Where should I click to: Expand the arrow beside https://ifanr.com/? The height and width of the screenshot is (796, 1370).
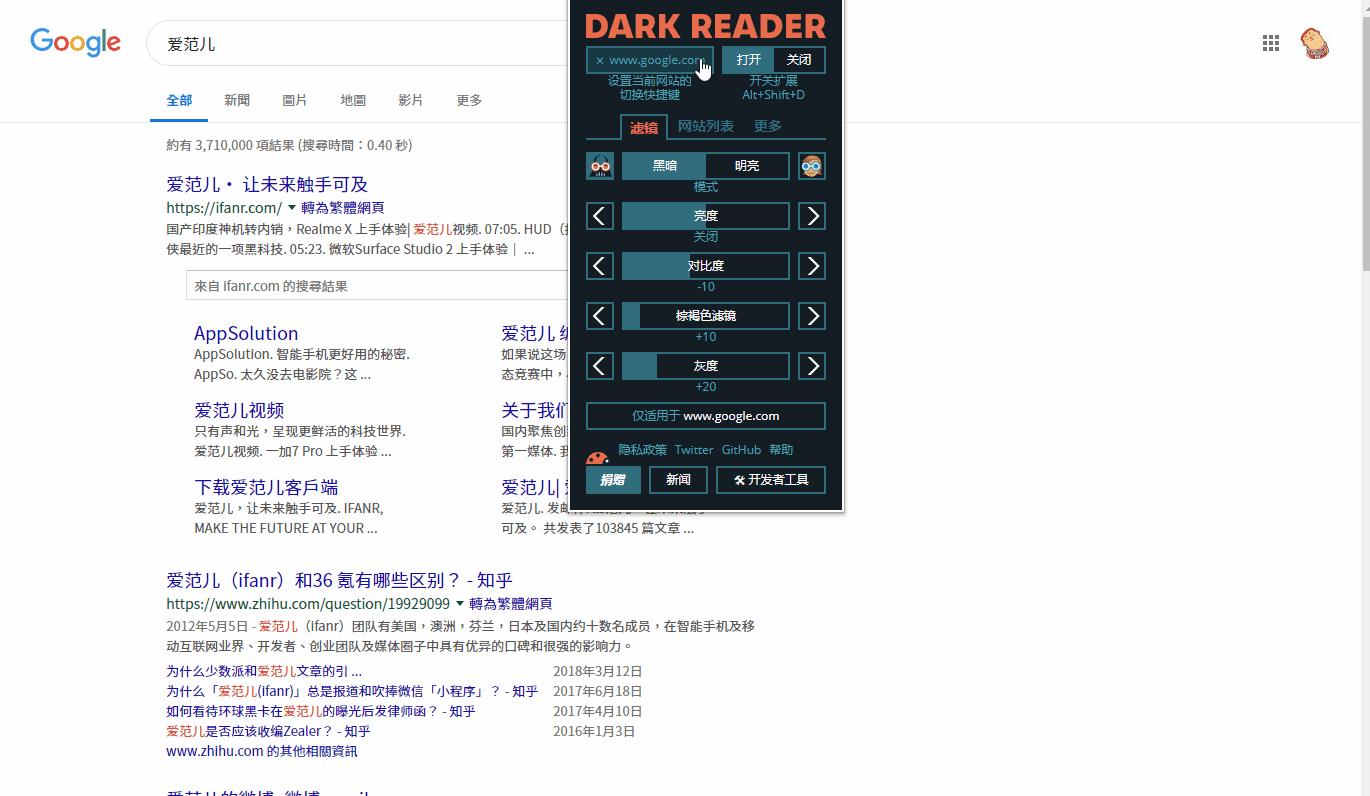tap(292, 208)
